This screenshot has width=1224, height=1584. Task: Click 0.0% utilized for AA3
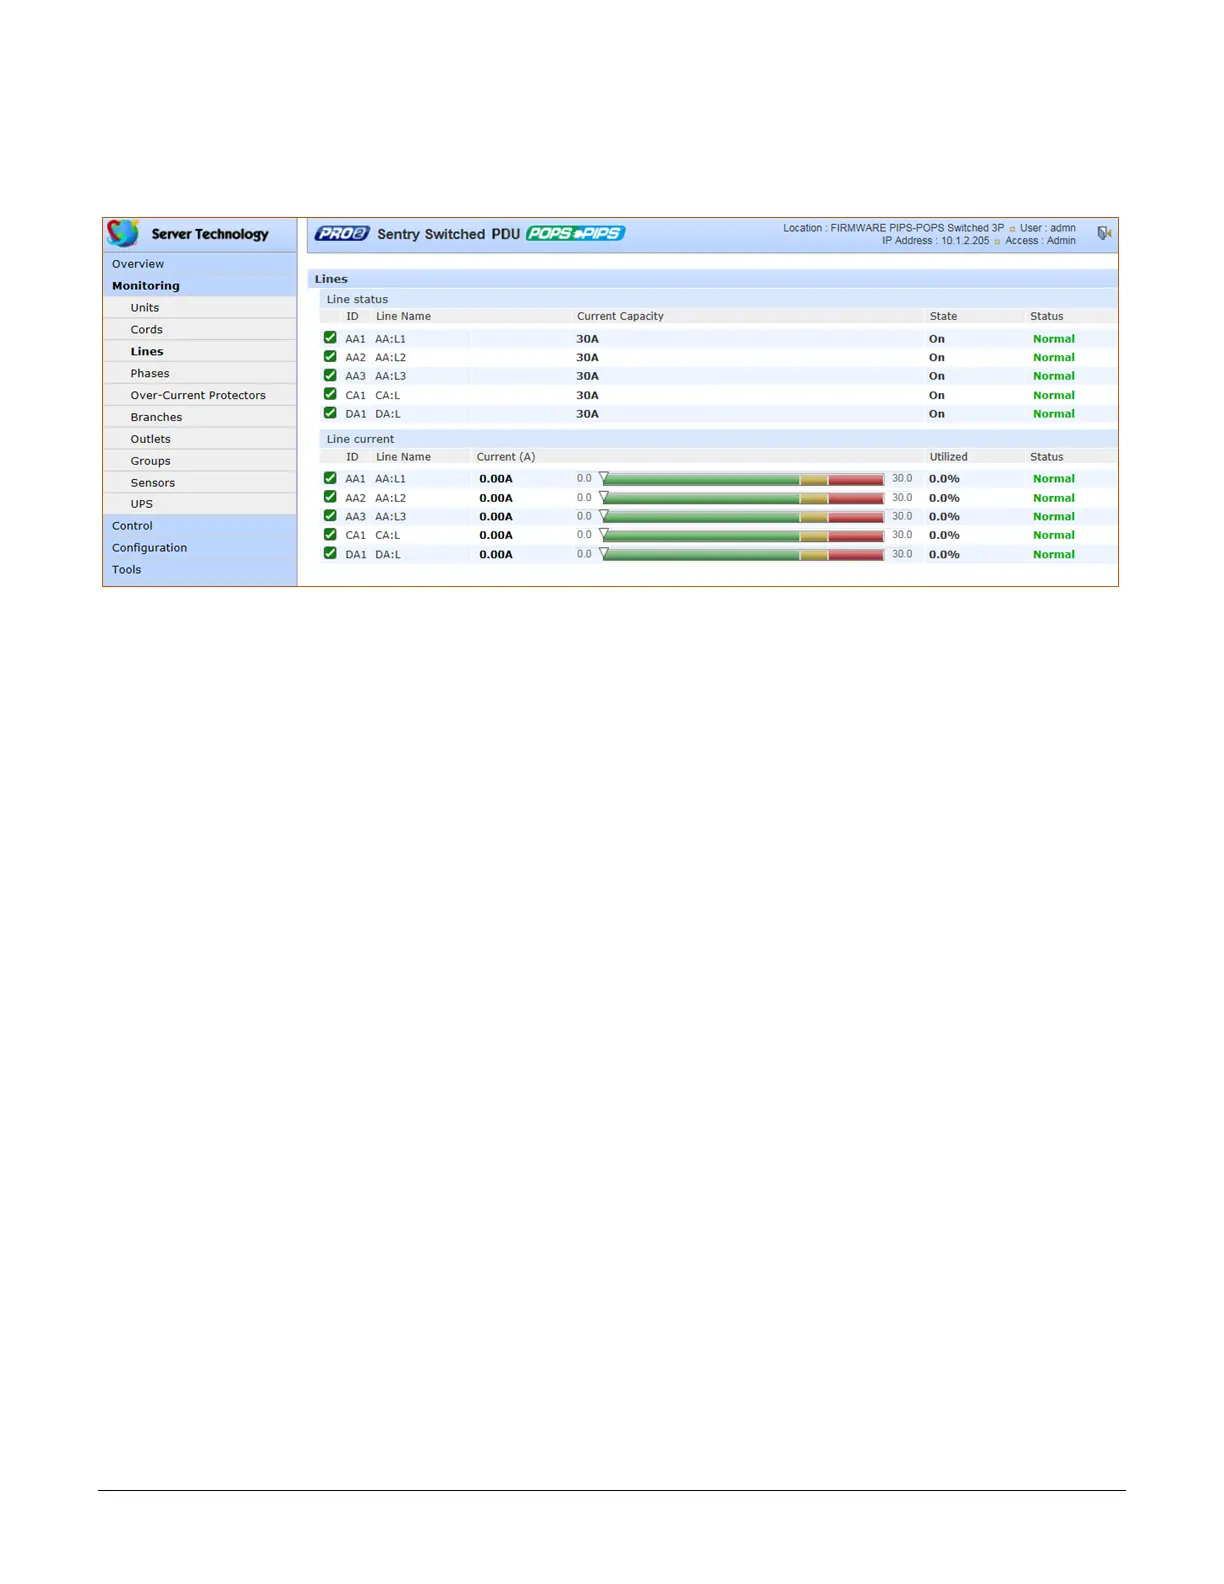pyautogui.click(x=944, y=517)
